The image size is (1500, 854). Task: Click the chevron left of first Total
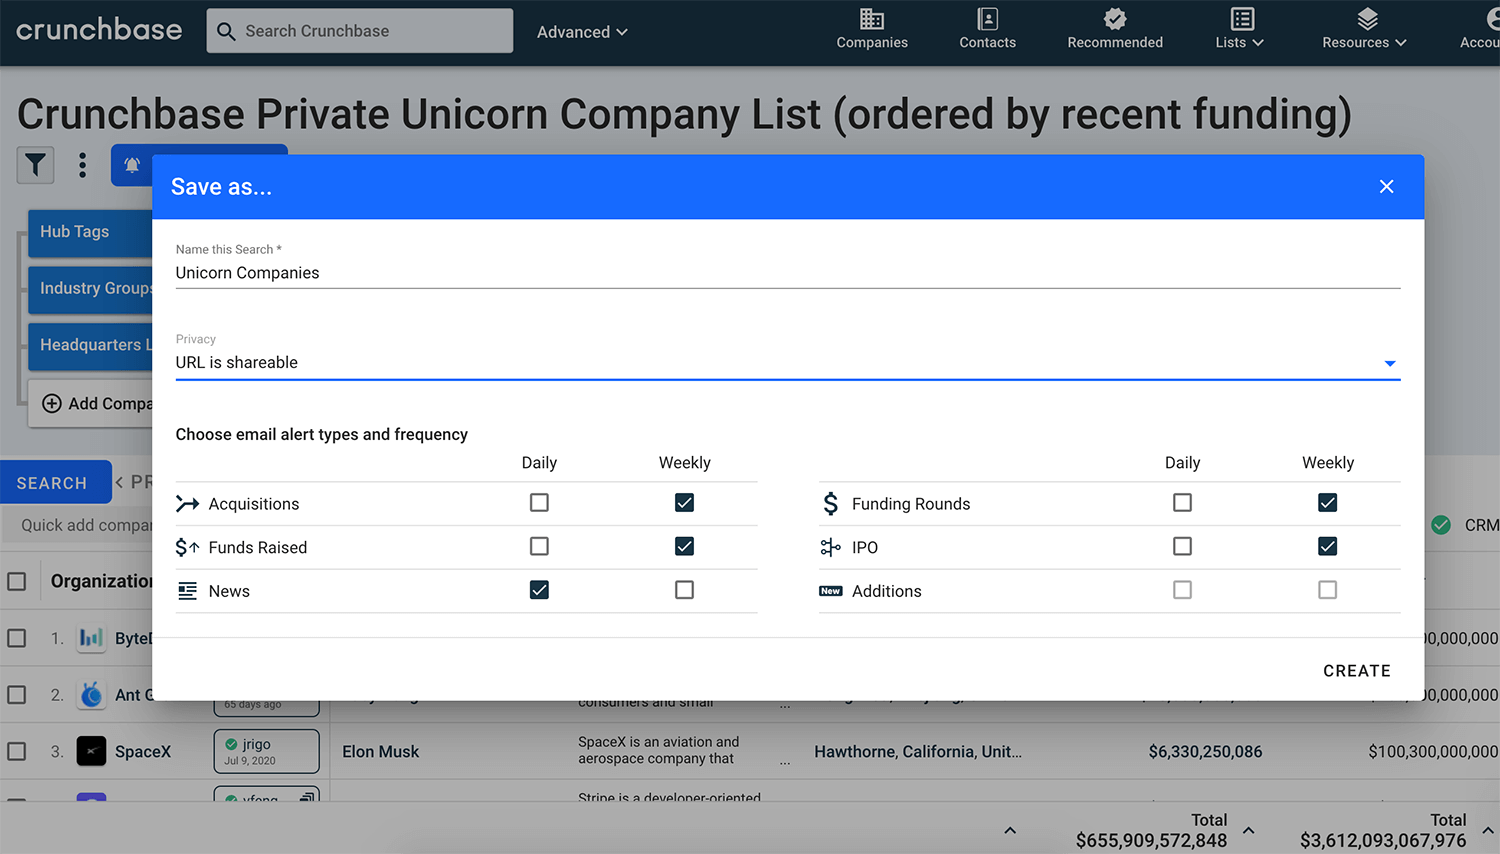point(1010,830)
